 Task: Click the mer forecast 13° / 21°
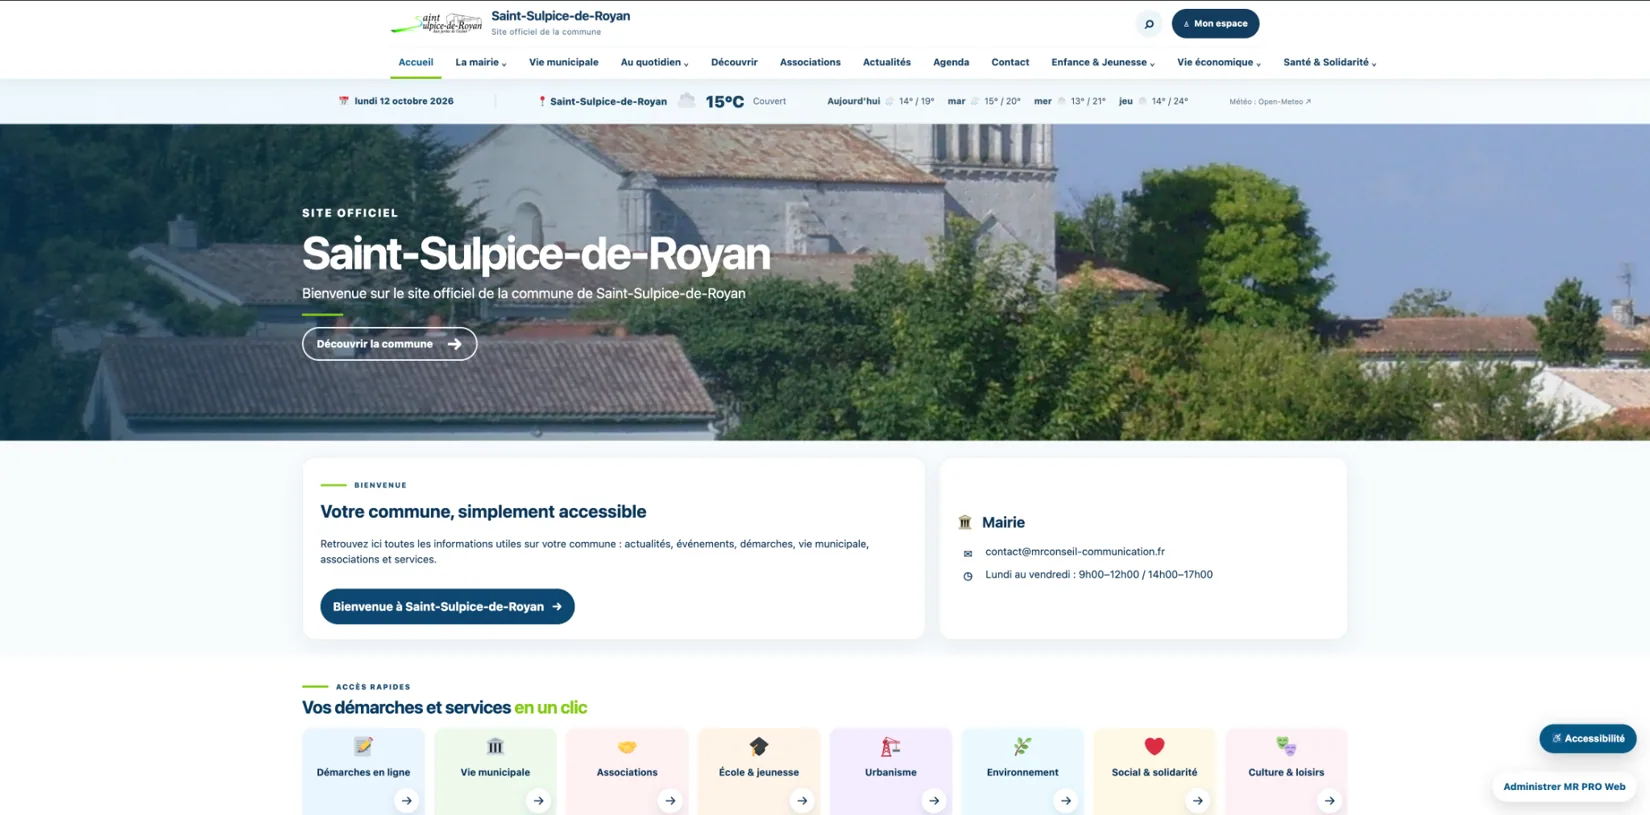click(x=1070, y=101)
